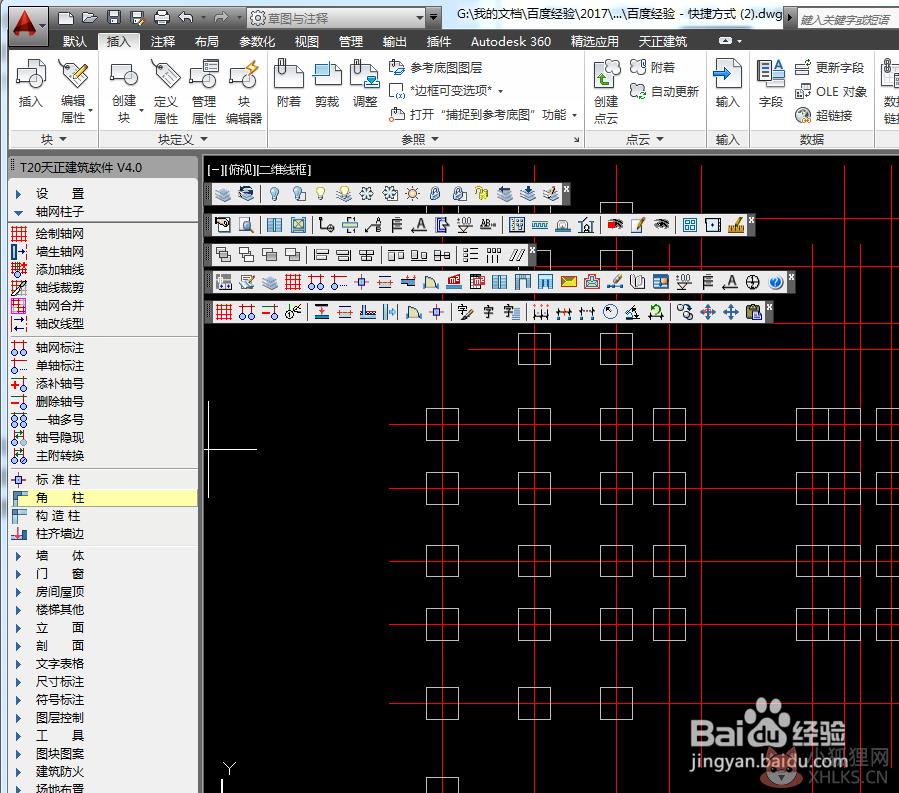Select the highlighted 角柱 command

pos(103,498)
